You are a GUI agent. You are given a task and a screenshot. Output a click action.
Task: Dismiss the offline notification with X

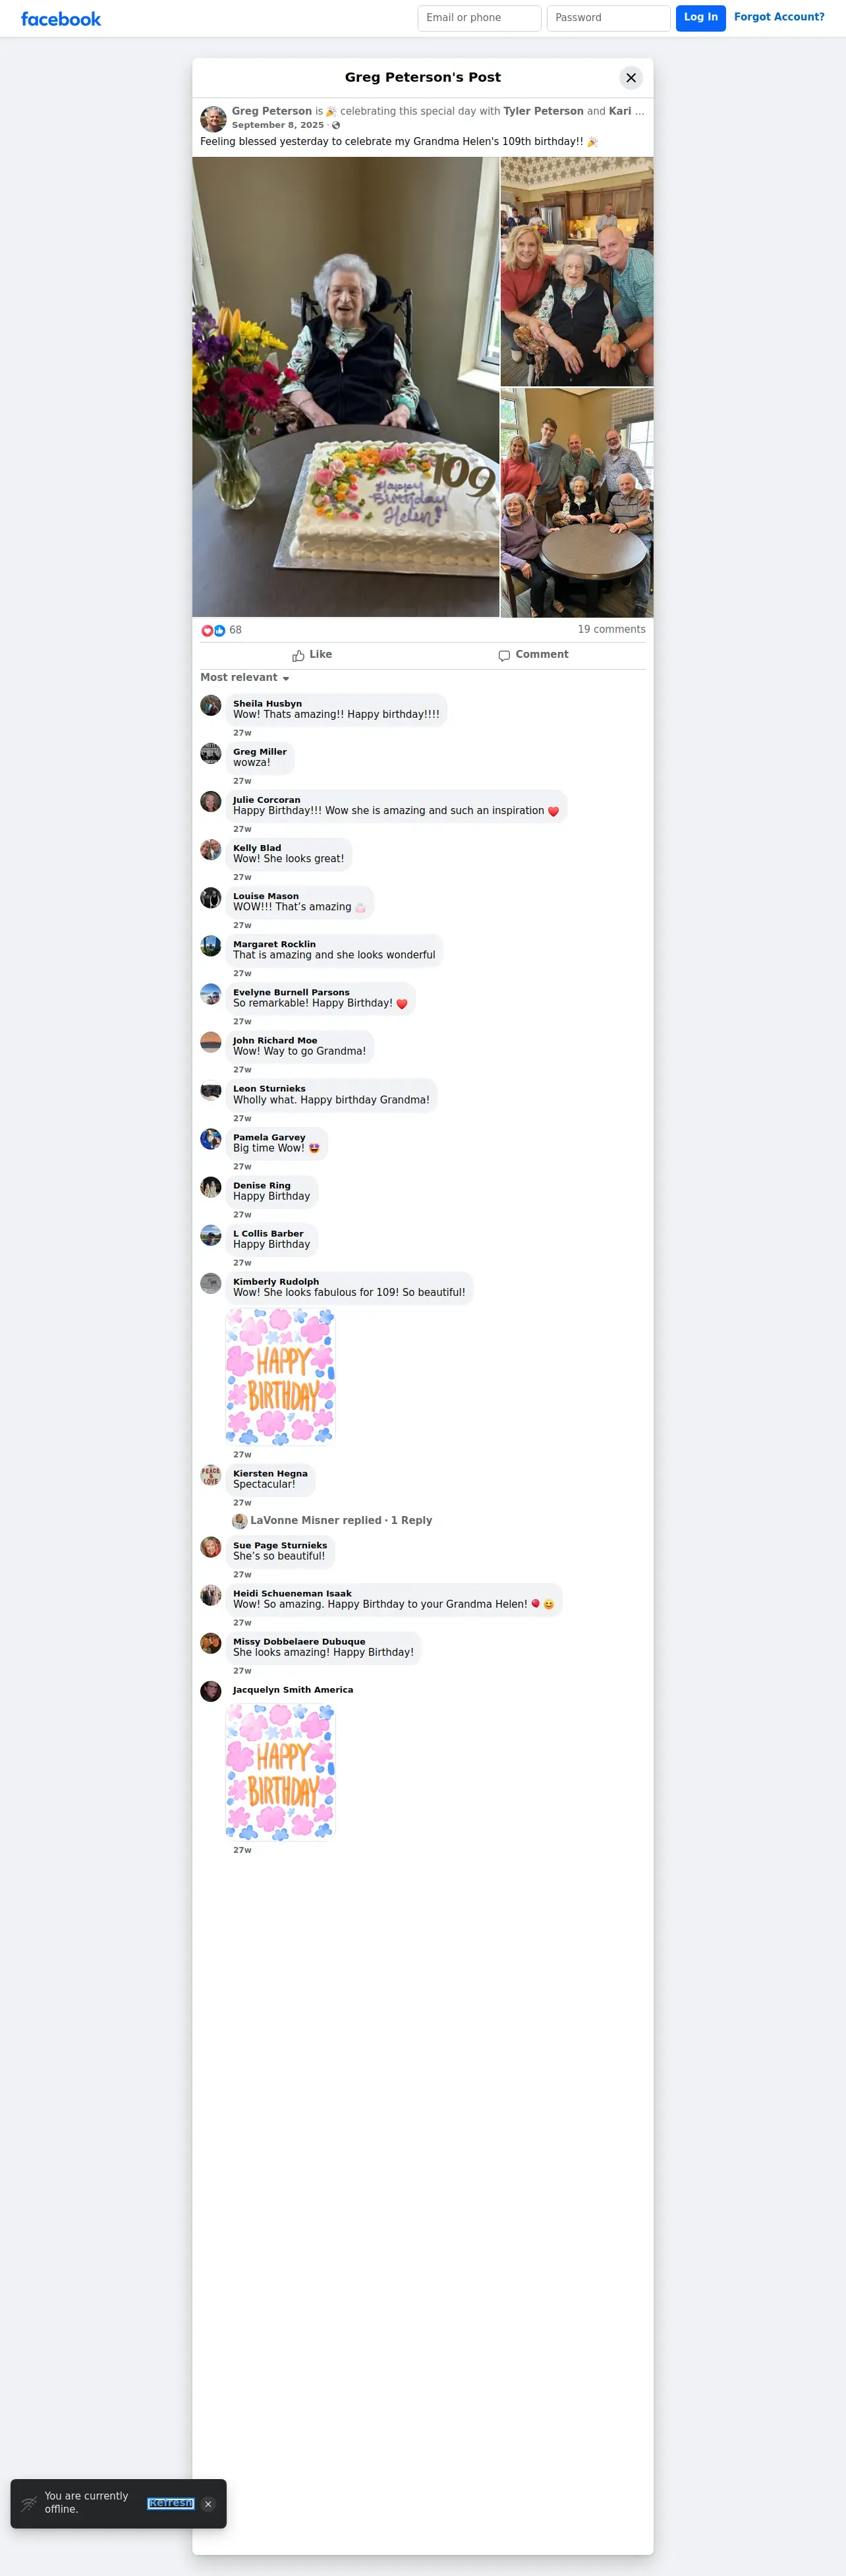click(208, 2504)
